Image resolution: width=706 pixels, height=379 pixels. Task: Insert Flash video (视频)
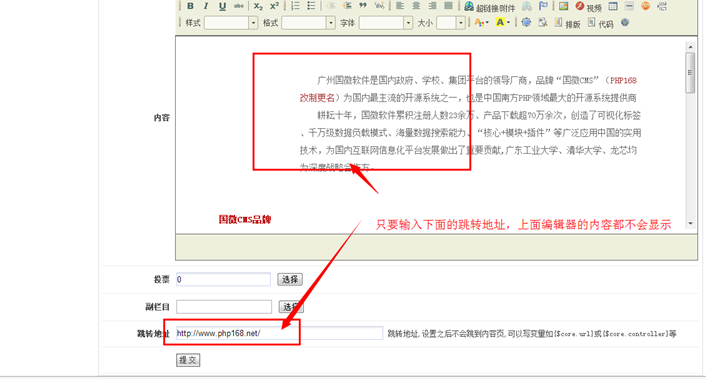[588, 7]
